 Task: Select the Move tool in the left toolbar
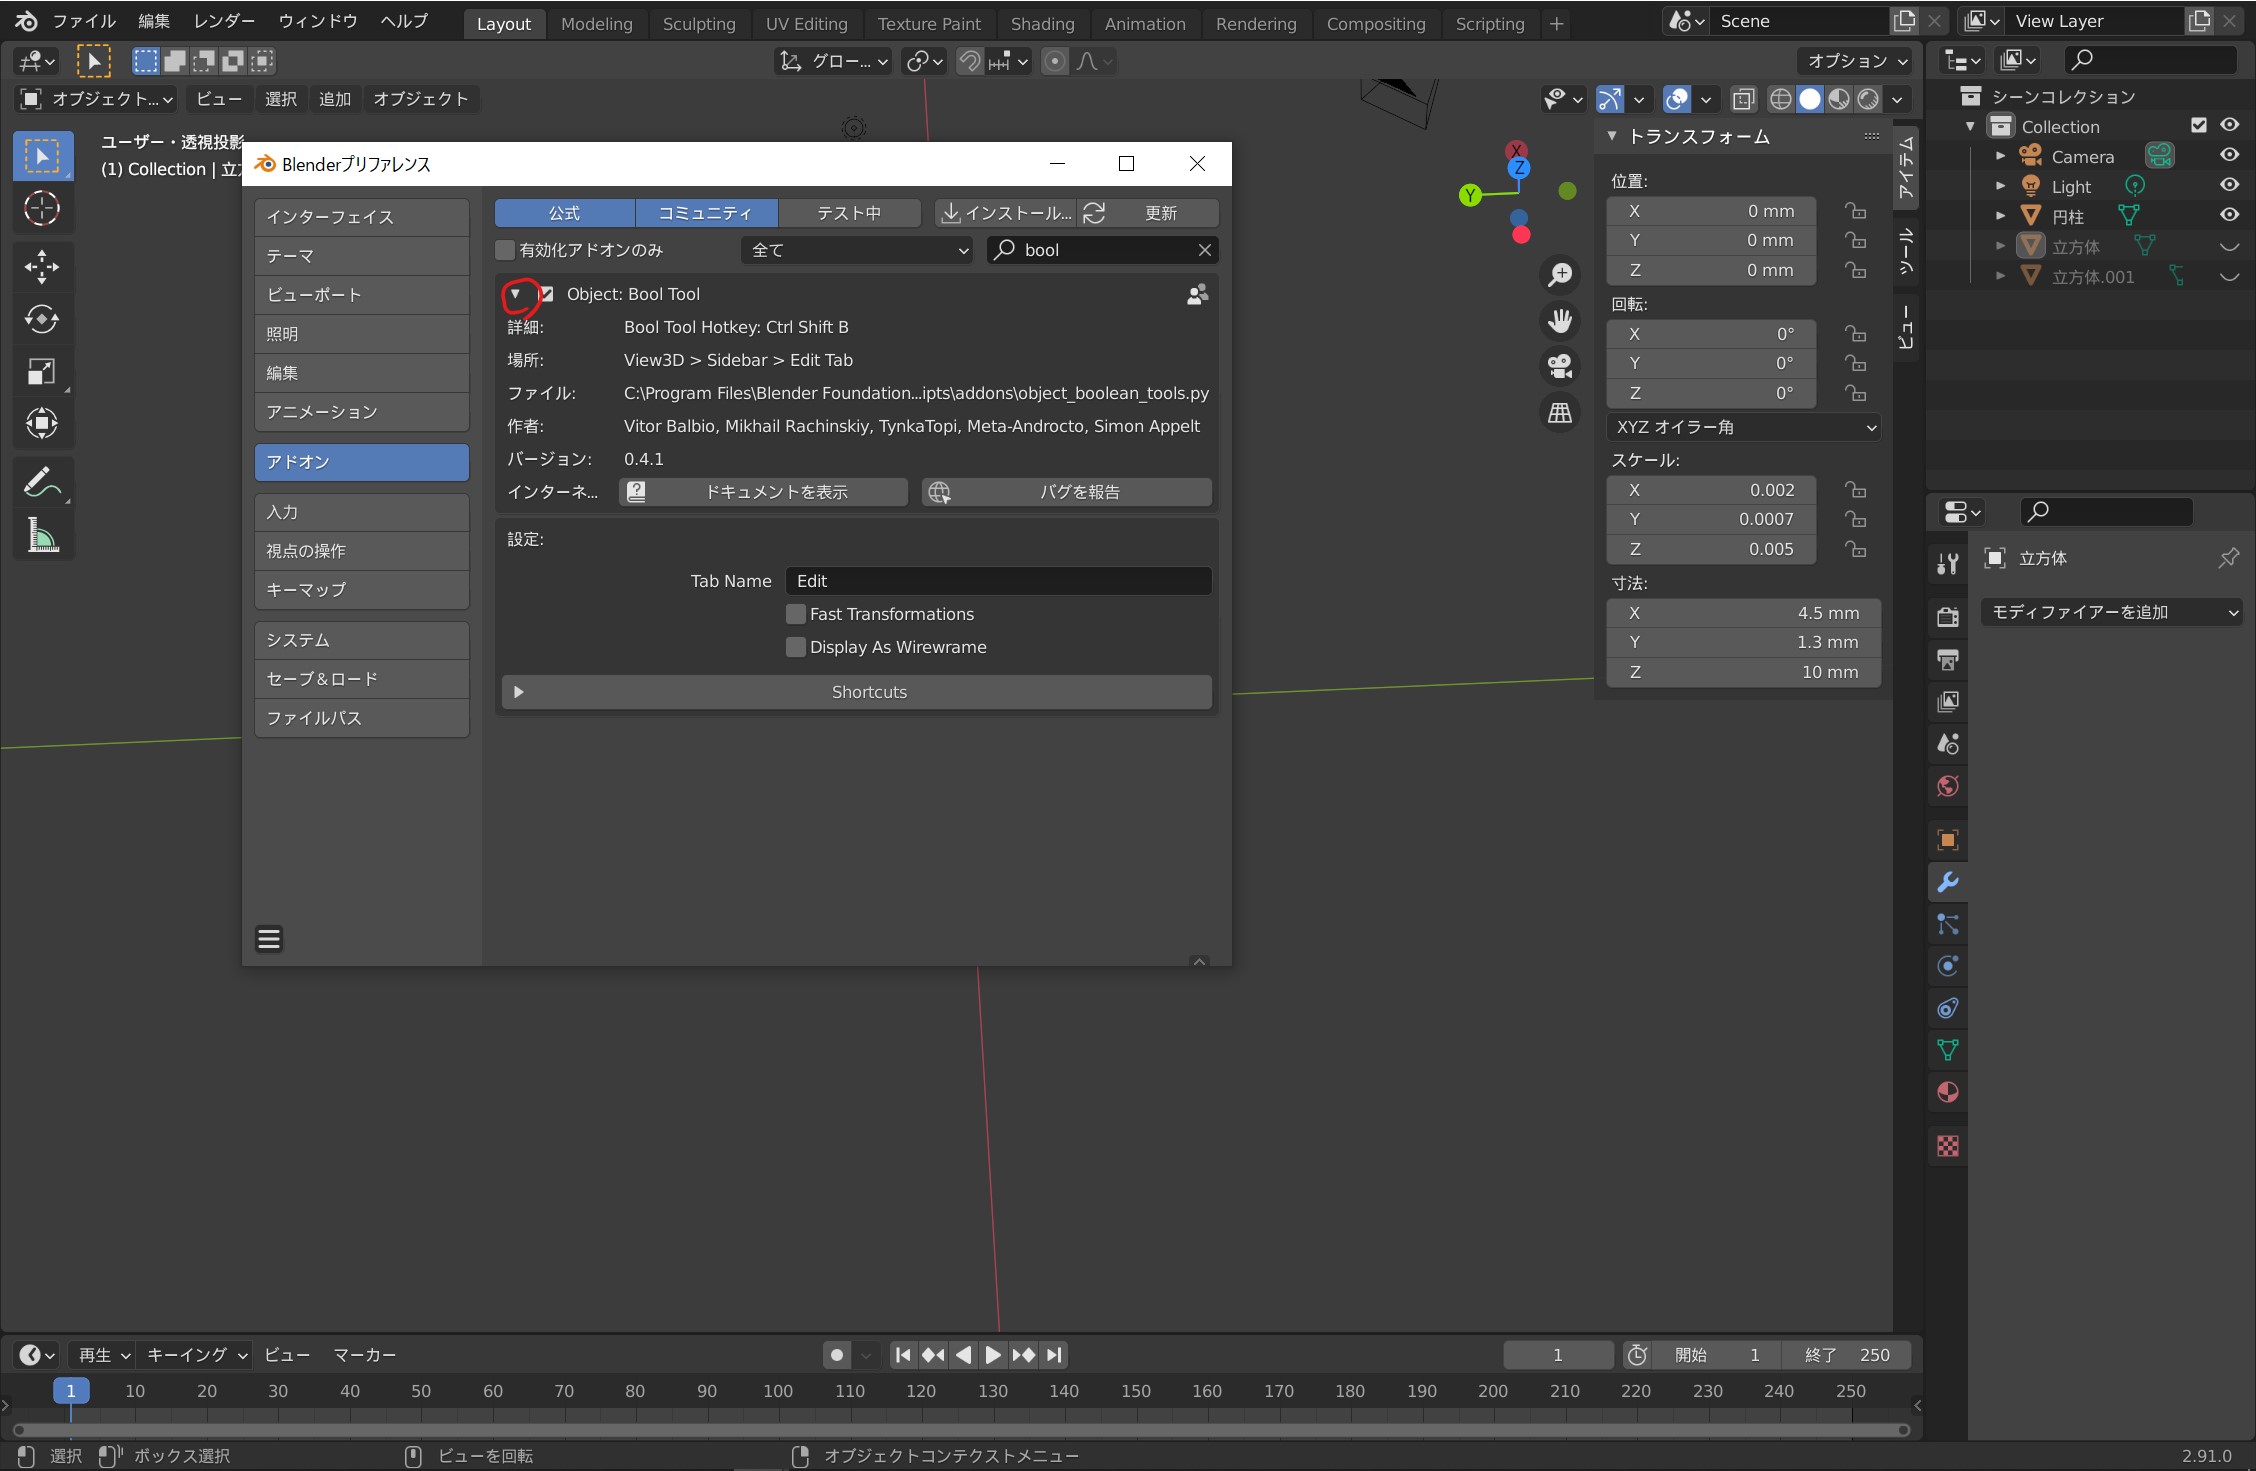[42, 266]
